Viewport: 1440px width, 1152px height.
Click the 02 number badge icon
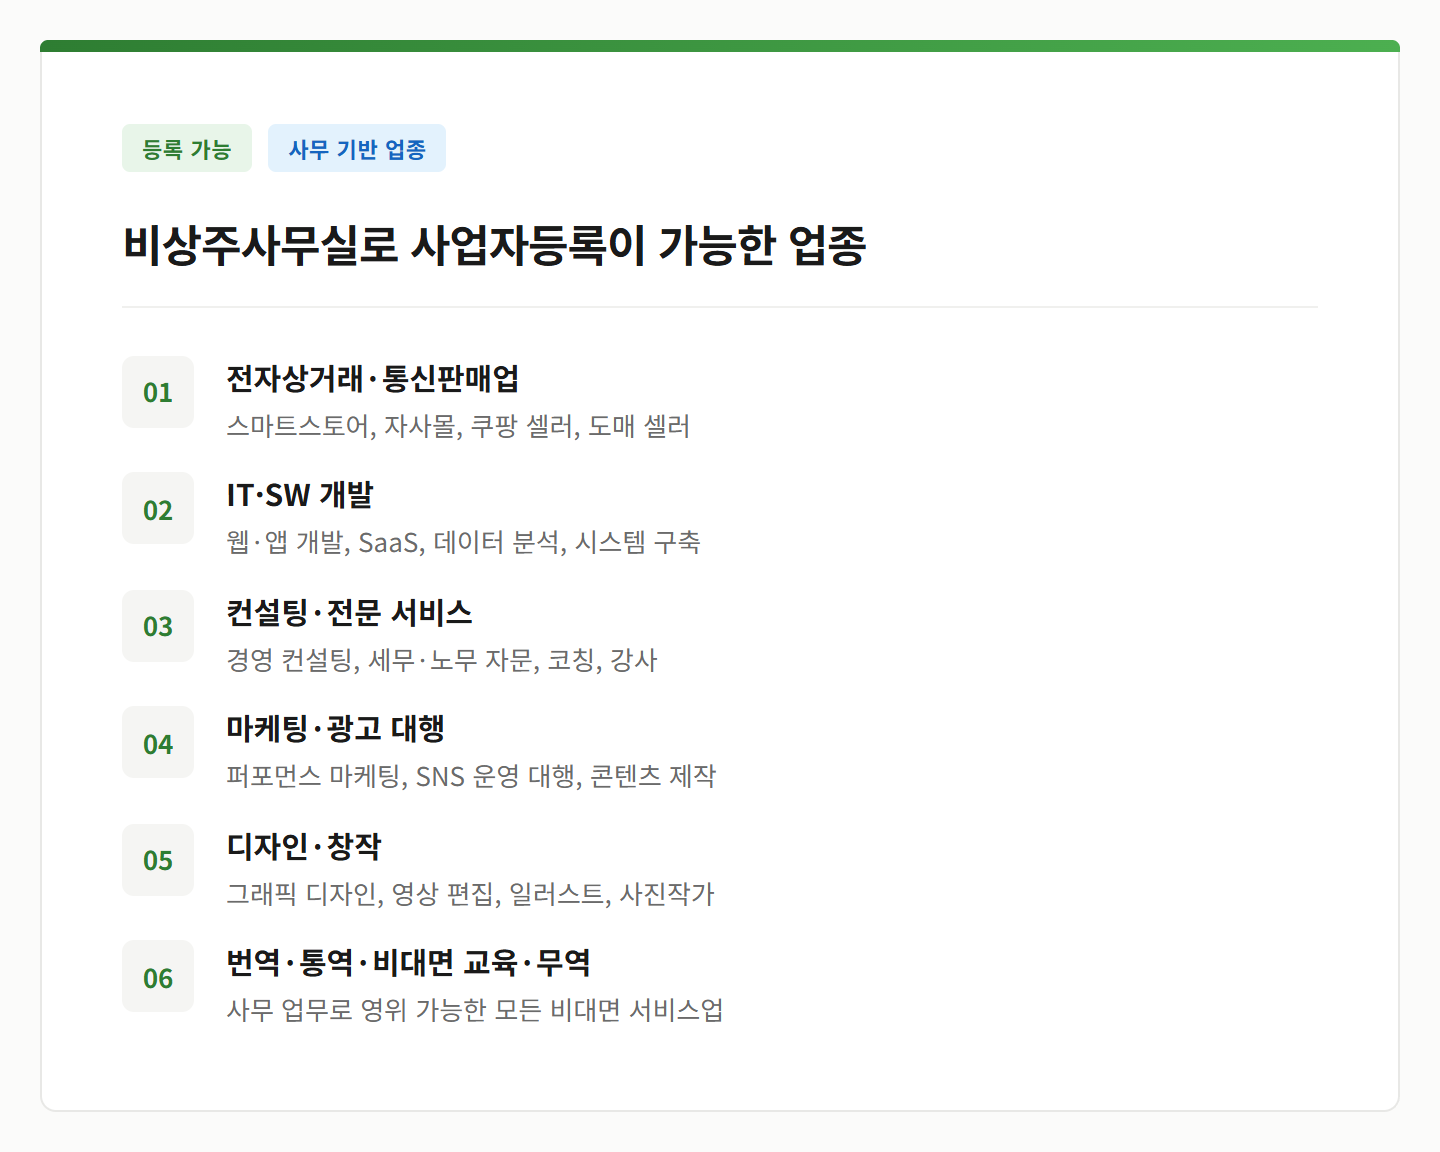(x=157, y=508)
